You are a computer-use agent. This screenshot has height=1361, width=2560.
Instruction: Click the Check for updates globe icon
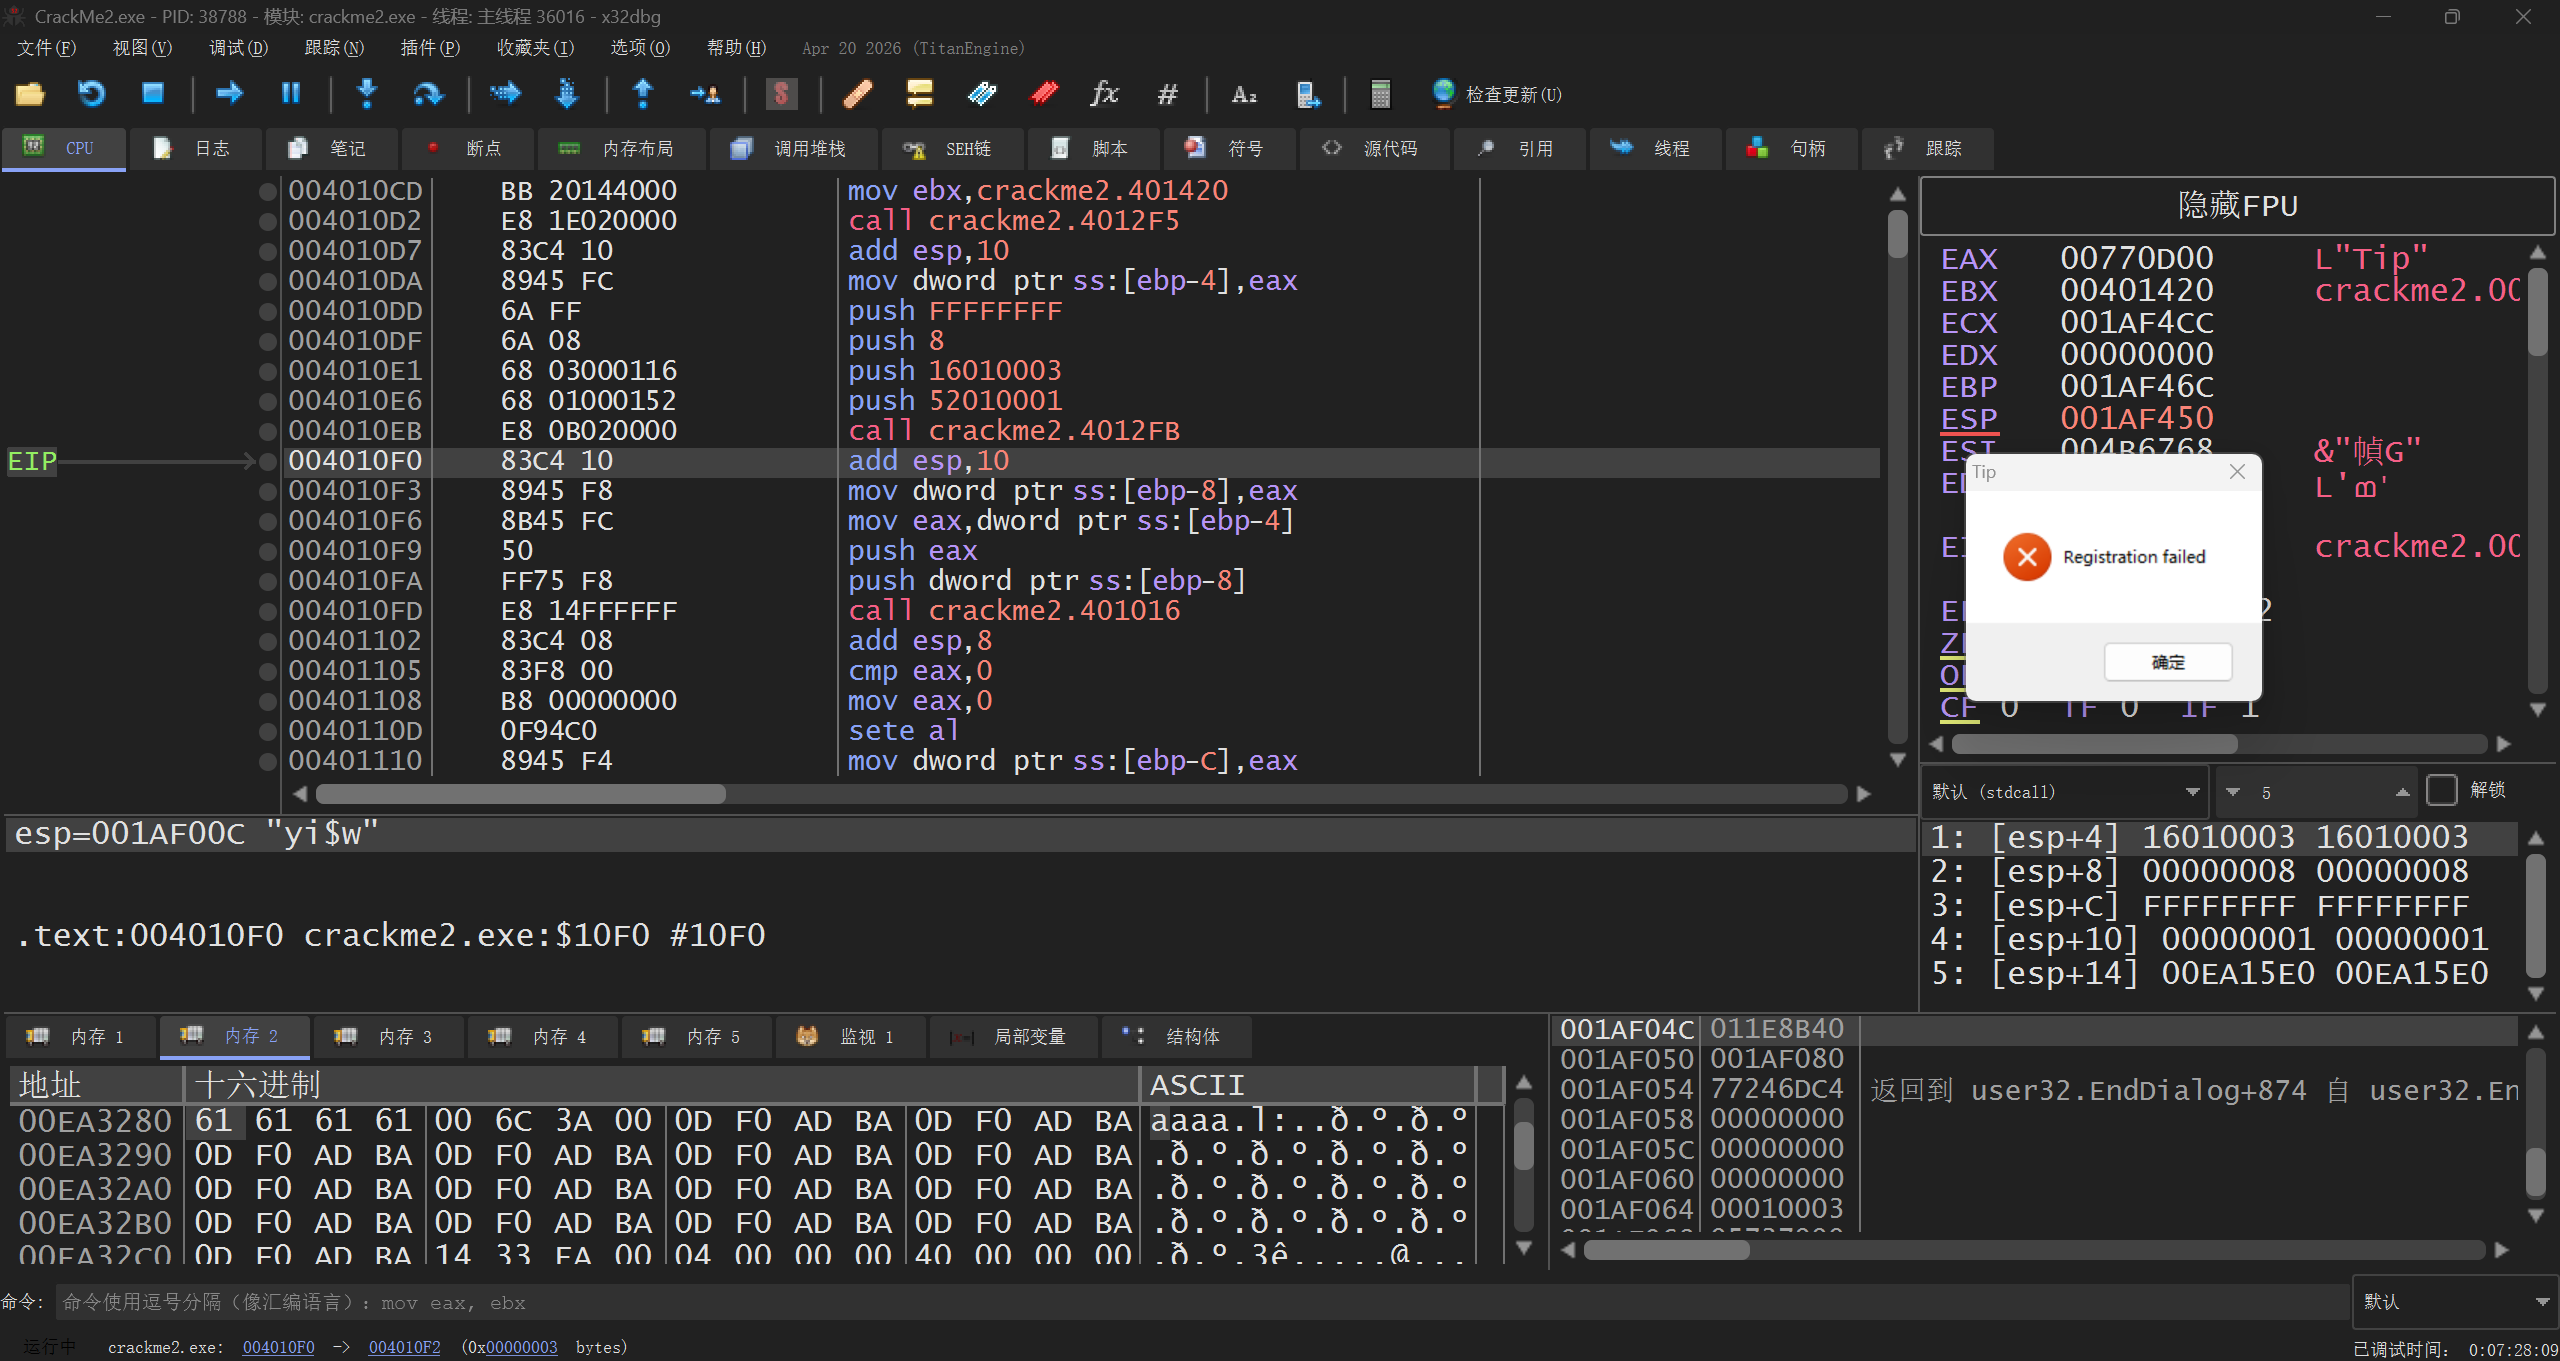click(1443, 93)
